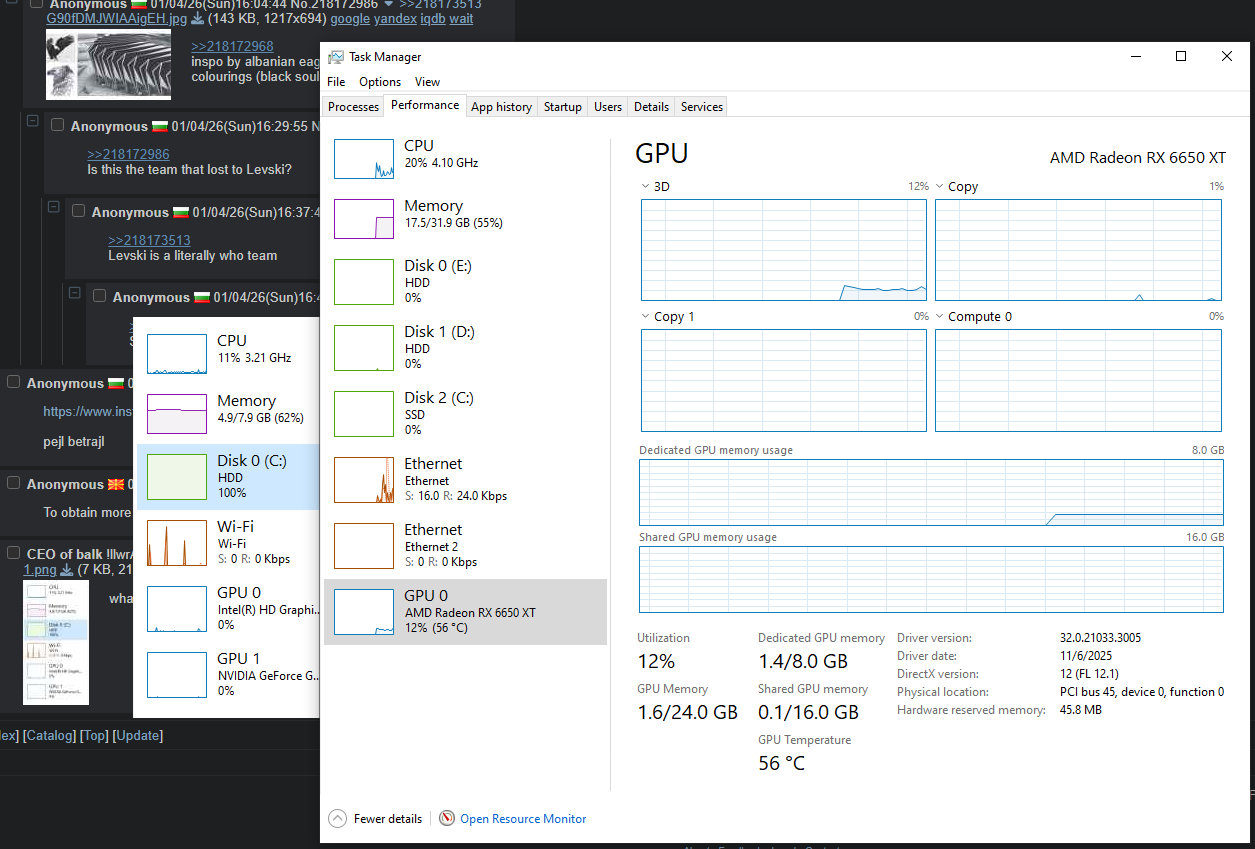
Task: Switch to the Processes tab
Action: (354, 107)
